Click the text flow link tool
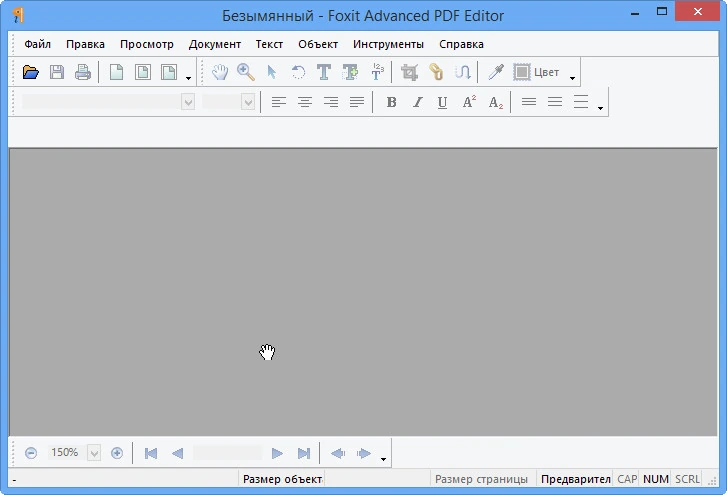This screenshot has width=727, height=495. 462,72
